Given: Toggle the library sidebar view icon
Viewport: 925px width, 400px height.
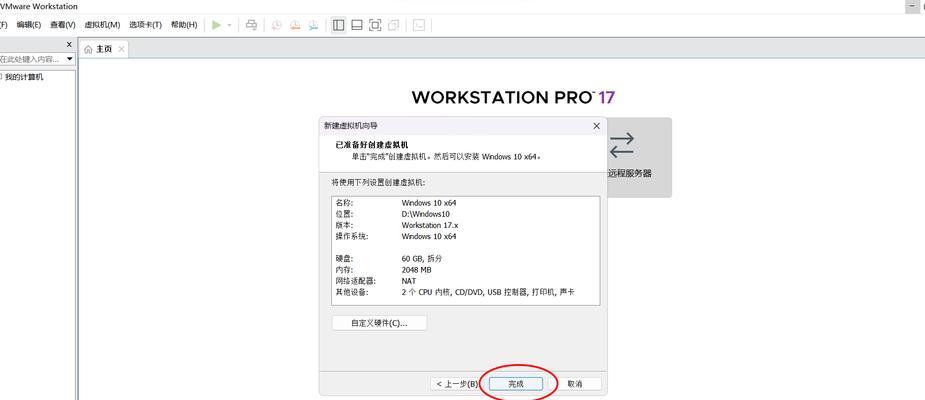Looking at the screenshot, I should [x=338, y=25].
